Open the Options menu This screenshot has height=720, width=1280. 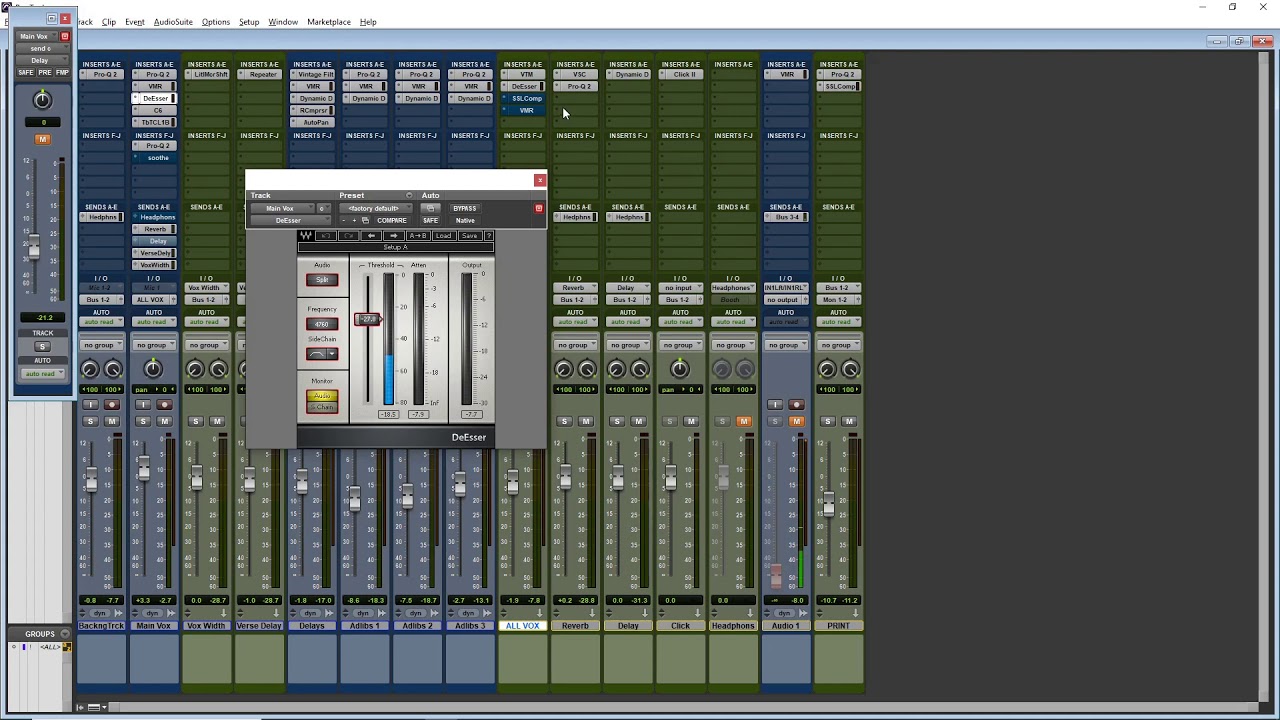(216, 22)
